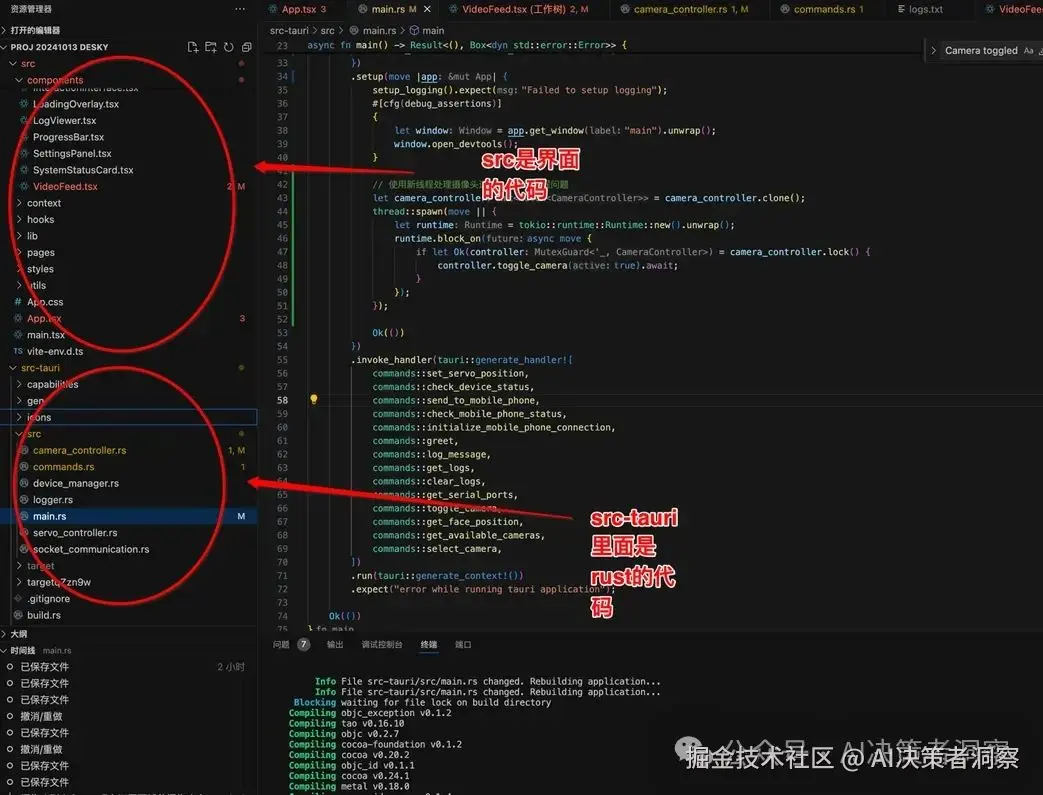The height and width of the screenshot is (795, 1043).
Task: Refresh the explorer file tree
Action: [x=229, y=47]
